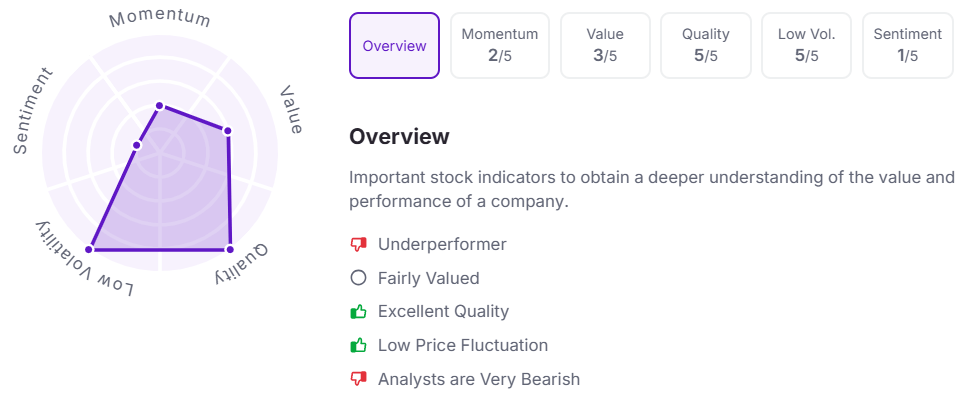The width and height of the screenshot is (969, 405).
Task: Select the Momentum data point on radar
Action: point(159,106)
